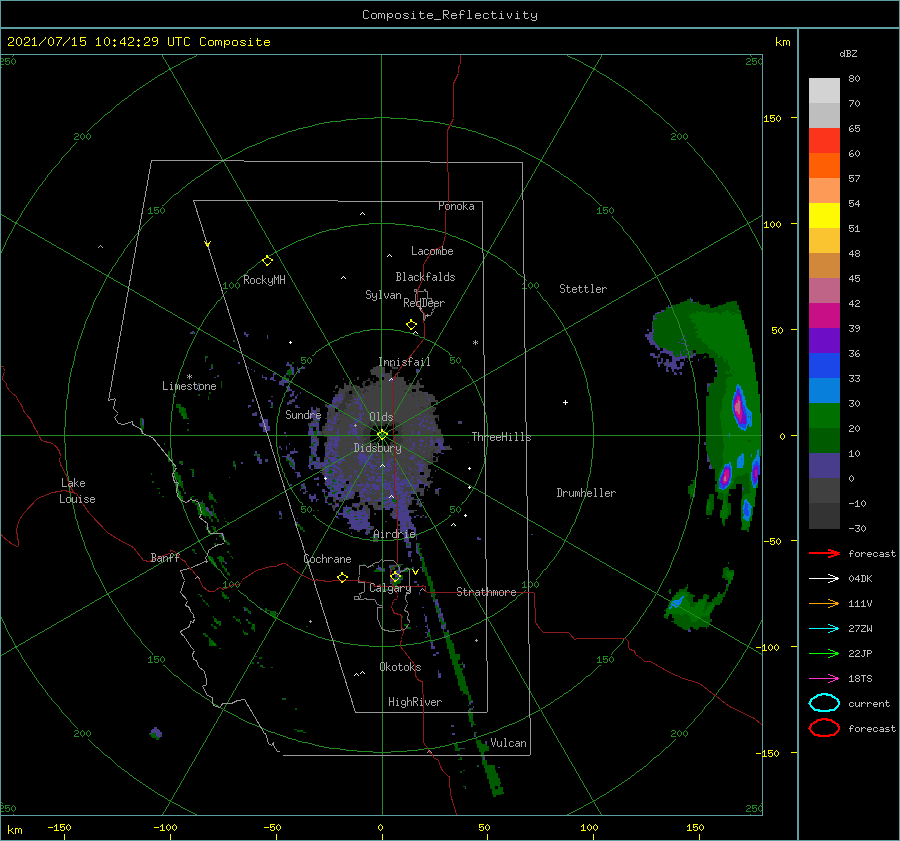
Task: Select the slate purple 0-10 dBZ swatch
Action: click(x=824, y=466)
